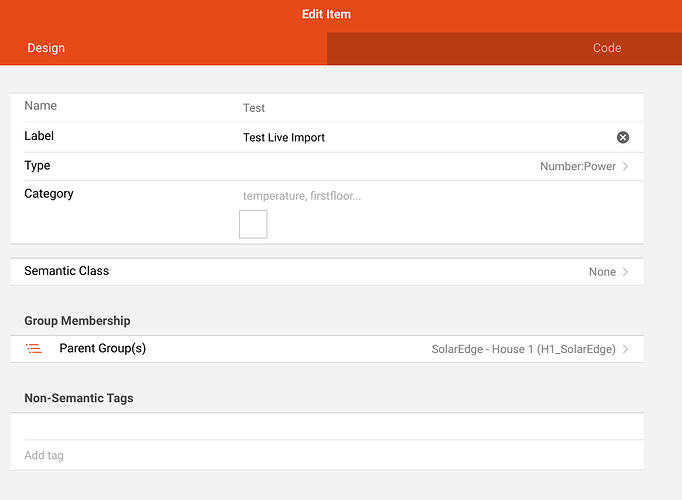Image resolution: width=682 pixels, height=500 pixels.
Task: Click the Semantic Class 'None' value
Action: tap(602, 272)
